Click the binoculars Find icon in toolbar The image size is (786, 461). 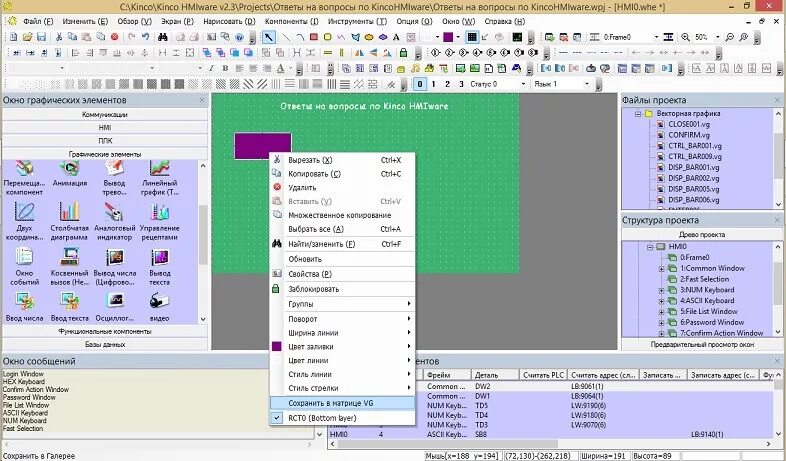(162, 37)
